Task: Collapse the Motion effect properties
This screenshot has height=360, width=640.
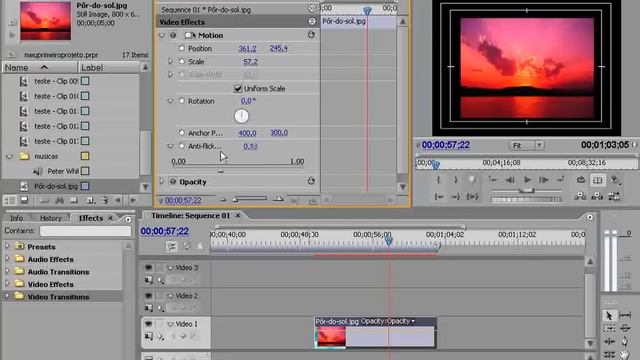Action: coord(162,36)
